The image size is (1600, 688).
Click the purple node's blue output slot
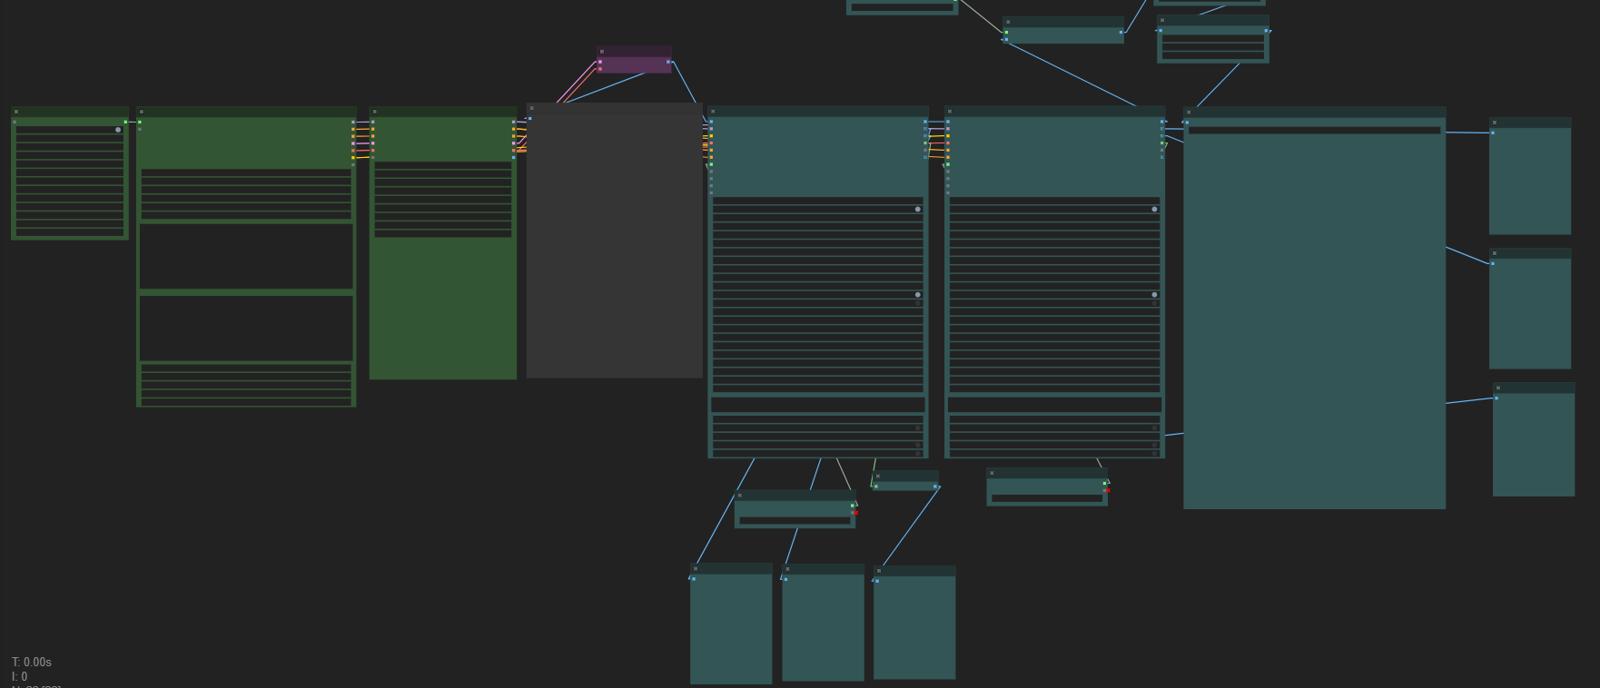[668, 62]
